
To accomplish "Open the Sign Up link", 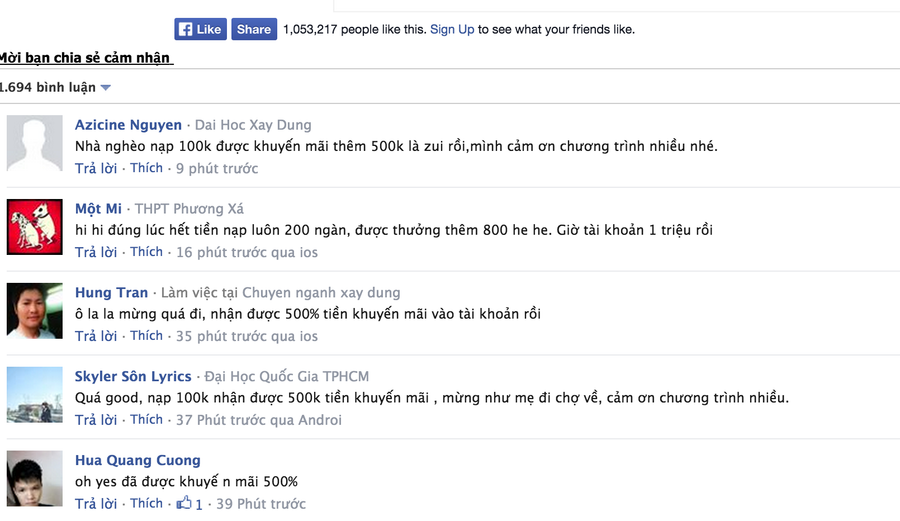I will click(x=452, y=29).
